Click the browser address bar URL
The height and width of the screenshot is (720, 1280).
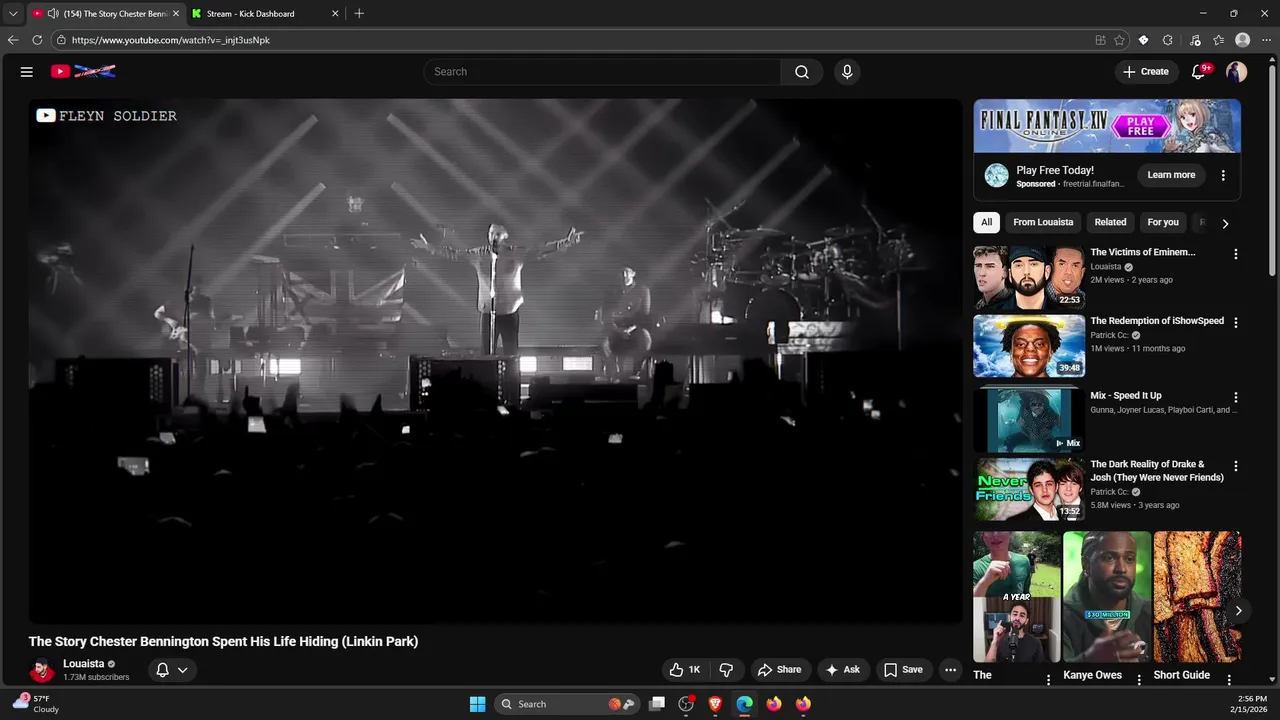pos(171,40)
